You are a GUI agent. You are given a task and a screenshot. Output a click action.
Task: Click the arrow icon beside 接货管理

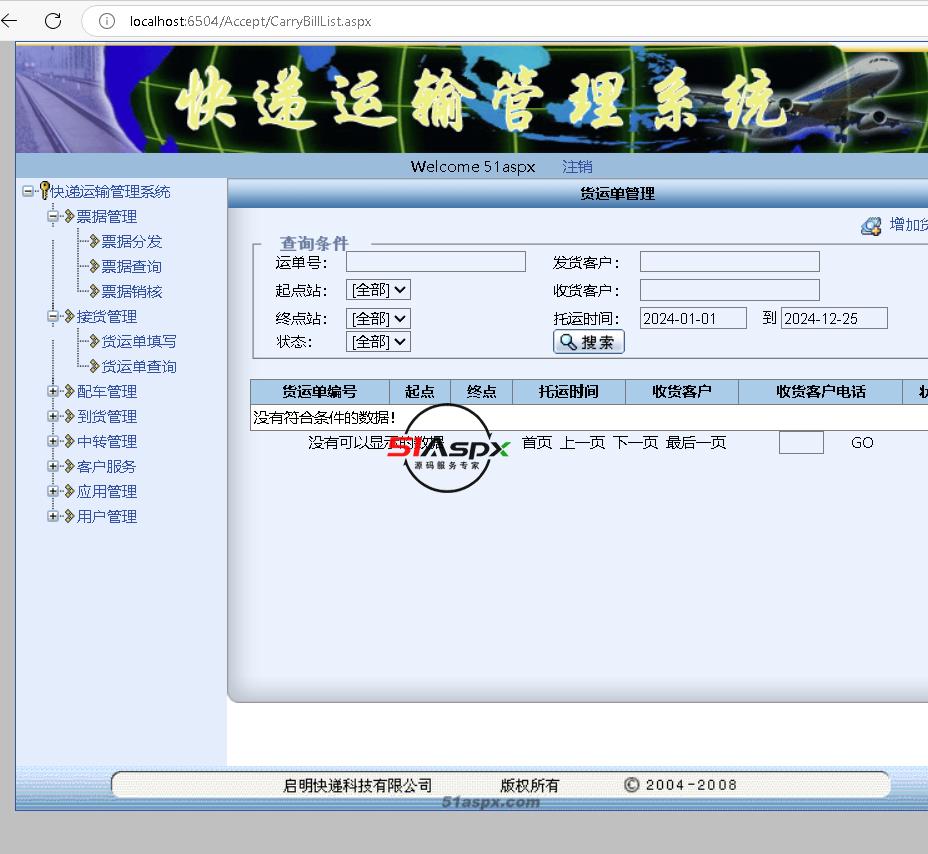(69, 316)
